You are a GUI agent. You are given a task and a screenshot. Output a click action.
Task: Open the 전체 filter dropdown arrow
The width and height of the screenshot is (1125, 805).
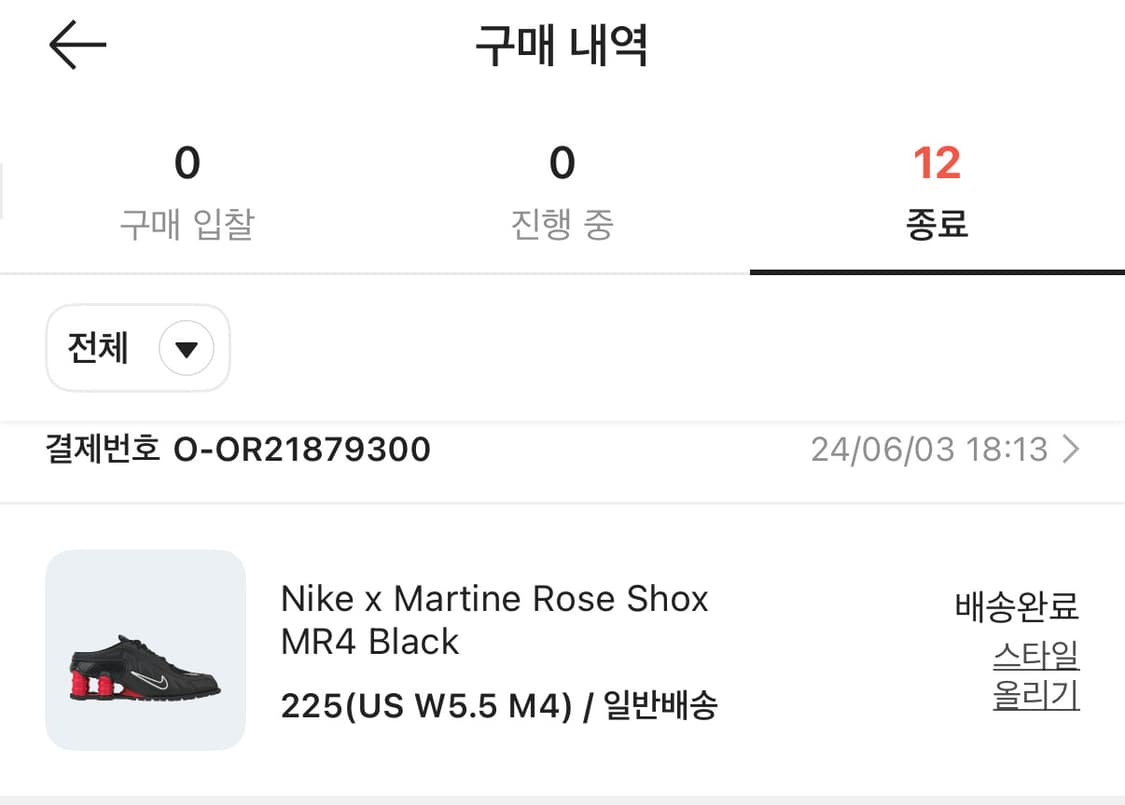coord(187,349)
